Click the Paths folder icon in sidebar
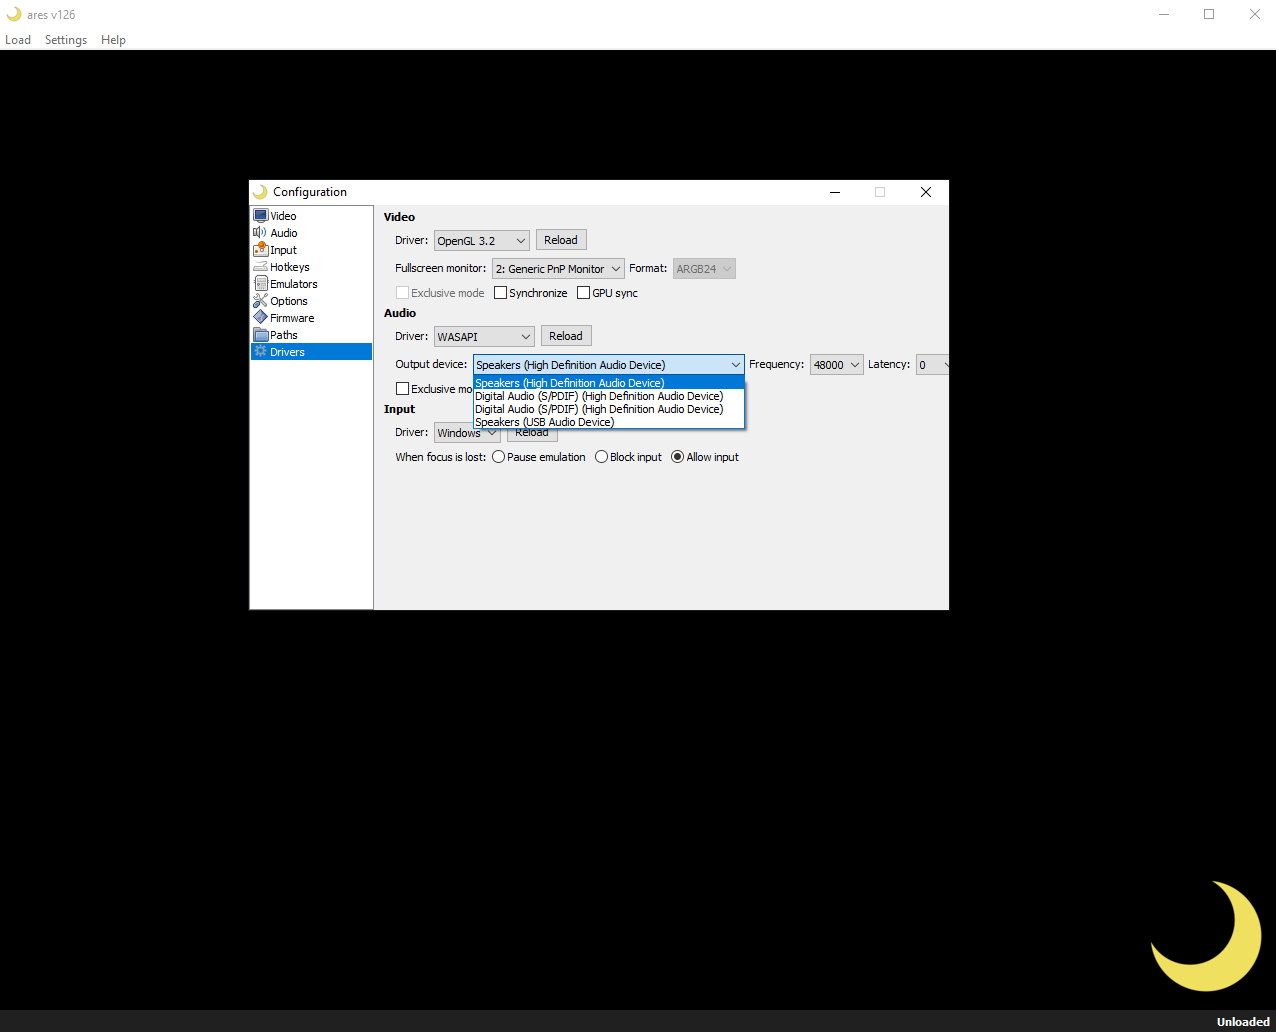 (x=261, y=335)
